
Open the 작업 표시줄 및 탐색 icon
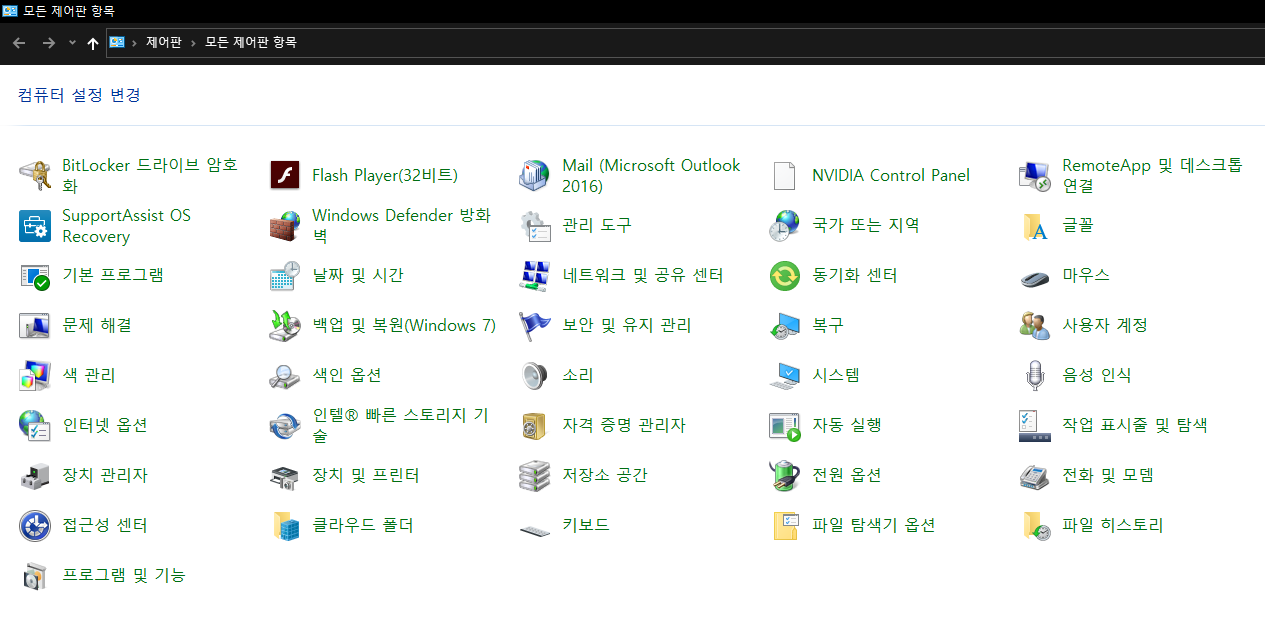[x=1035, y=426]
